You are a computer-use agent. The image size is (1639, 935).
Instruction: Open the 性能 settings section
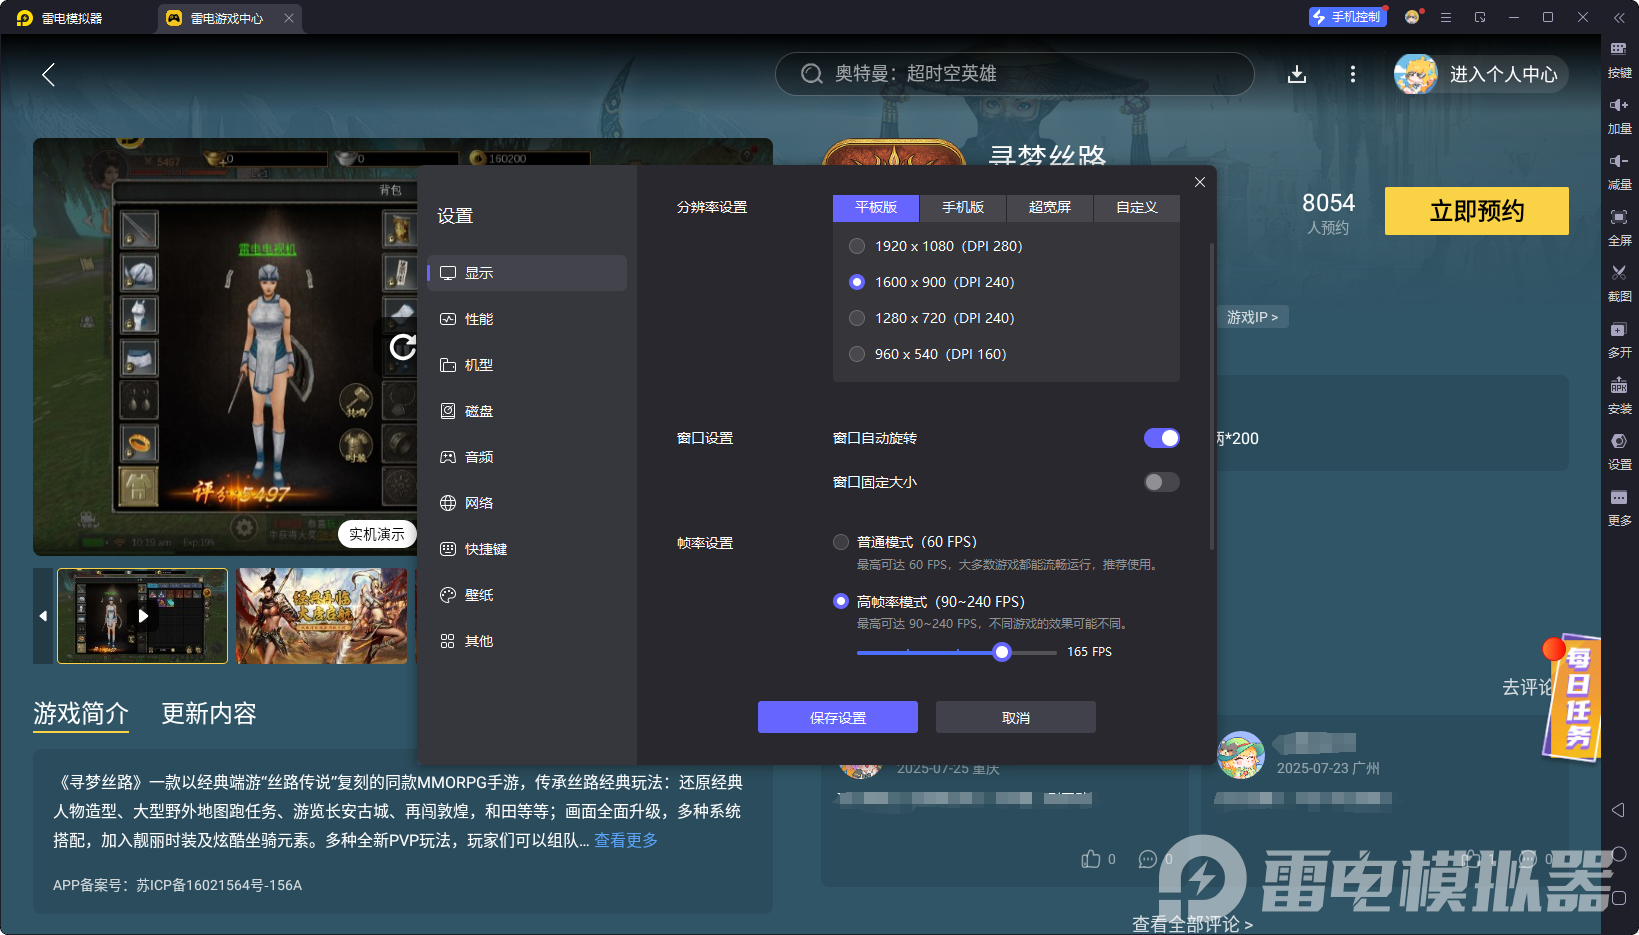[x=479, y=319]
